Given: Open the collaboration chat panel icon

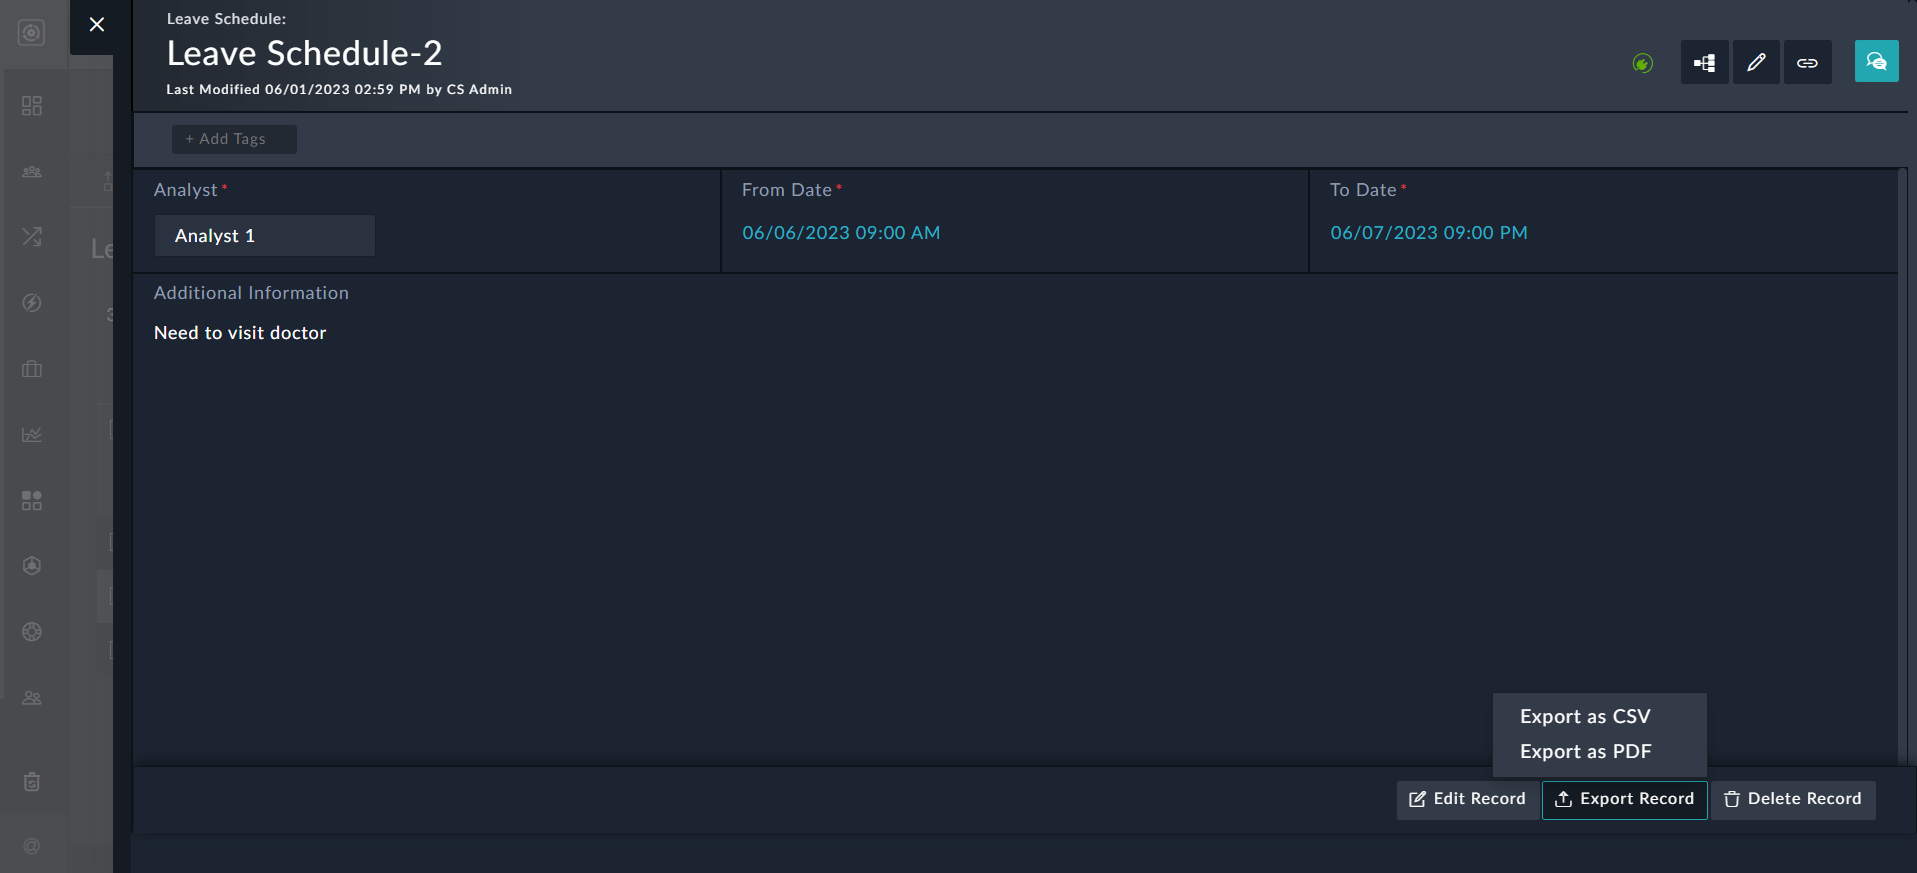Looking at the screenshot, I should coord(1876,62).
